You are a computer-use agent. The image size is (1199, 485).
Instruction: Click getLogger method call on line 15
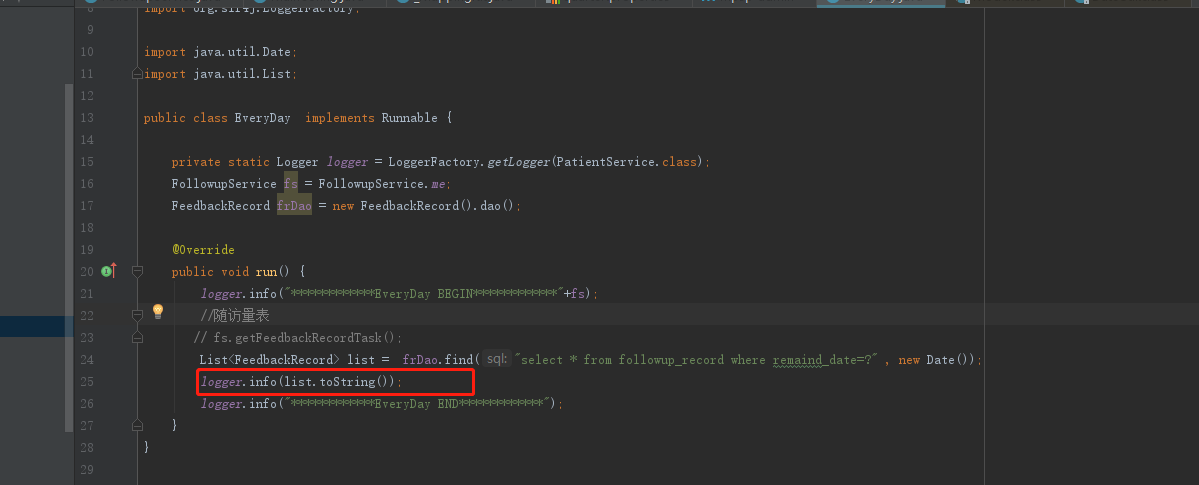tap(517, 162)
